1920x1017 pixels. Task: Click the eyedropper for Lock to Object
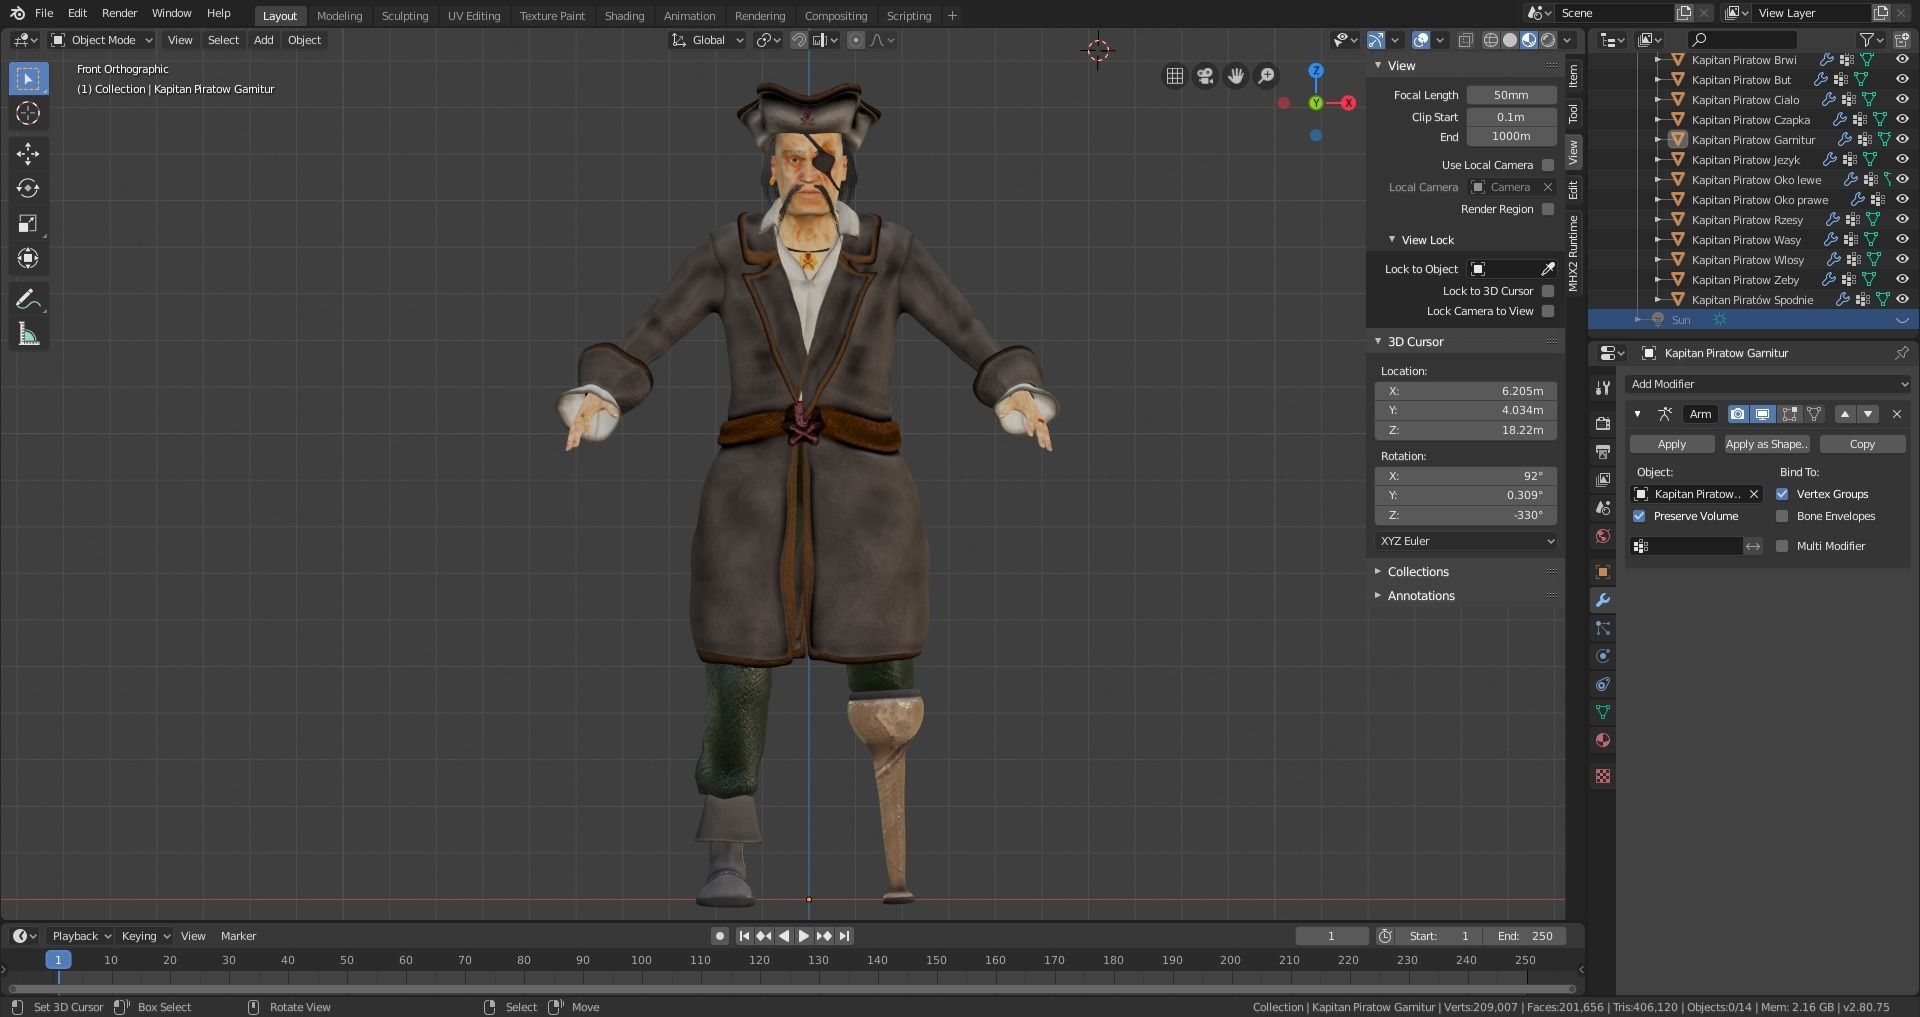pos(1547,269)
